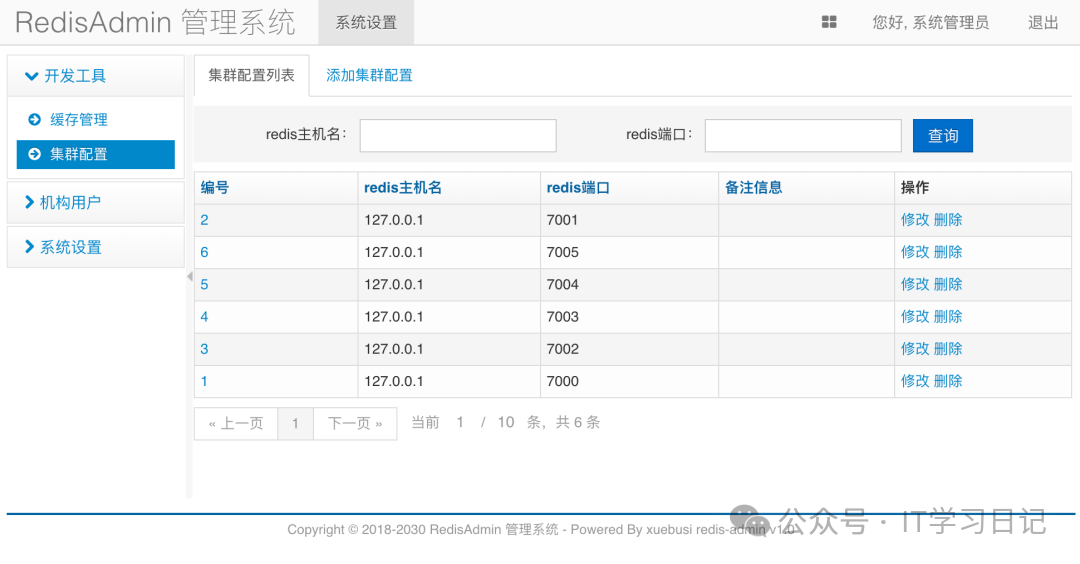
Task: Click 删除 for the port 7004 row
Action: [x=948, y=284]
